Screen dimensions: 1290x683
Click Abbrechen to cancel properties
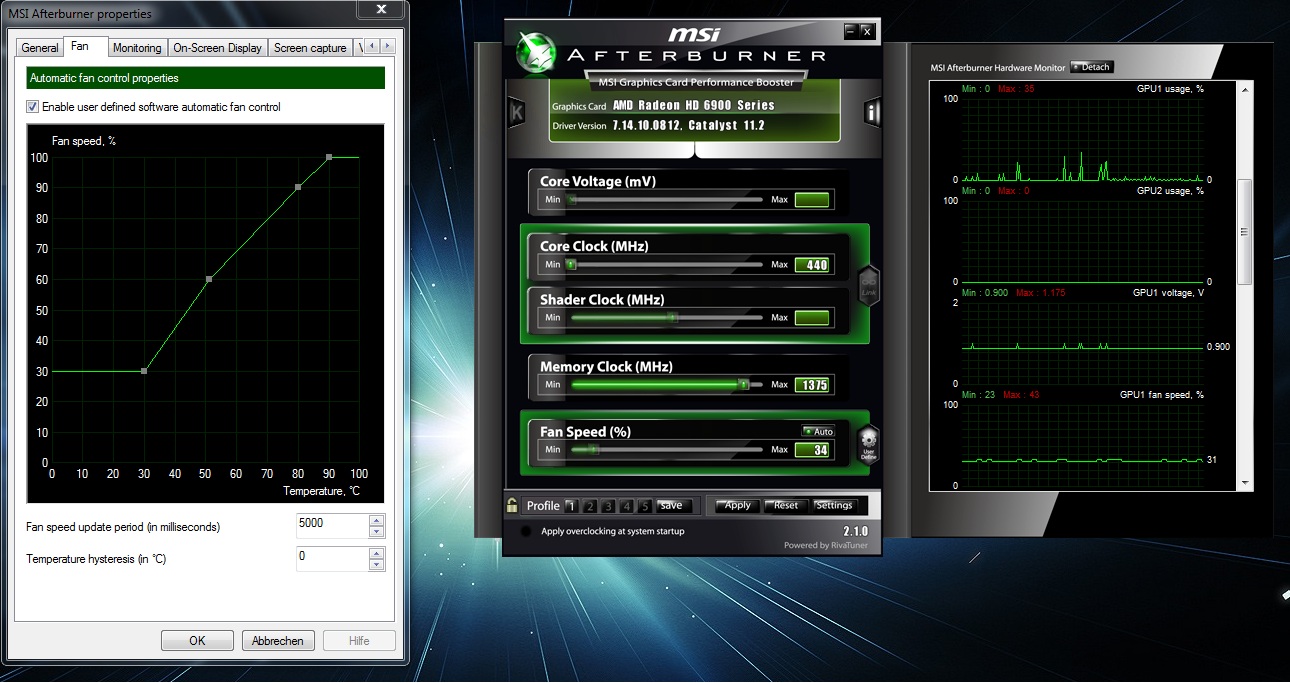tap(278, 641)
